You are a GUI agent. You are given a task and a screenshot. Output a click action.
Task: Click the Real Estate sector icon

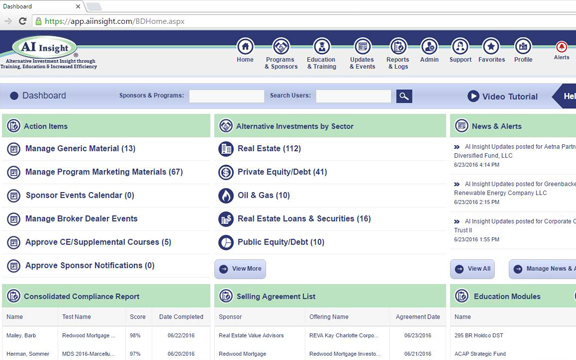point(226,149)
